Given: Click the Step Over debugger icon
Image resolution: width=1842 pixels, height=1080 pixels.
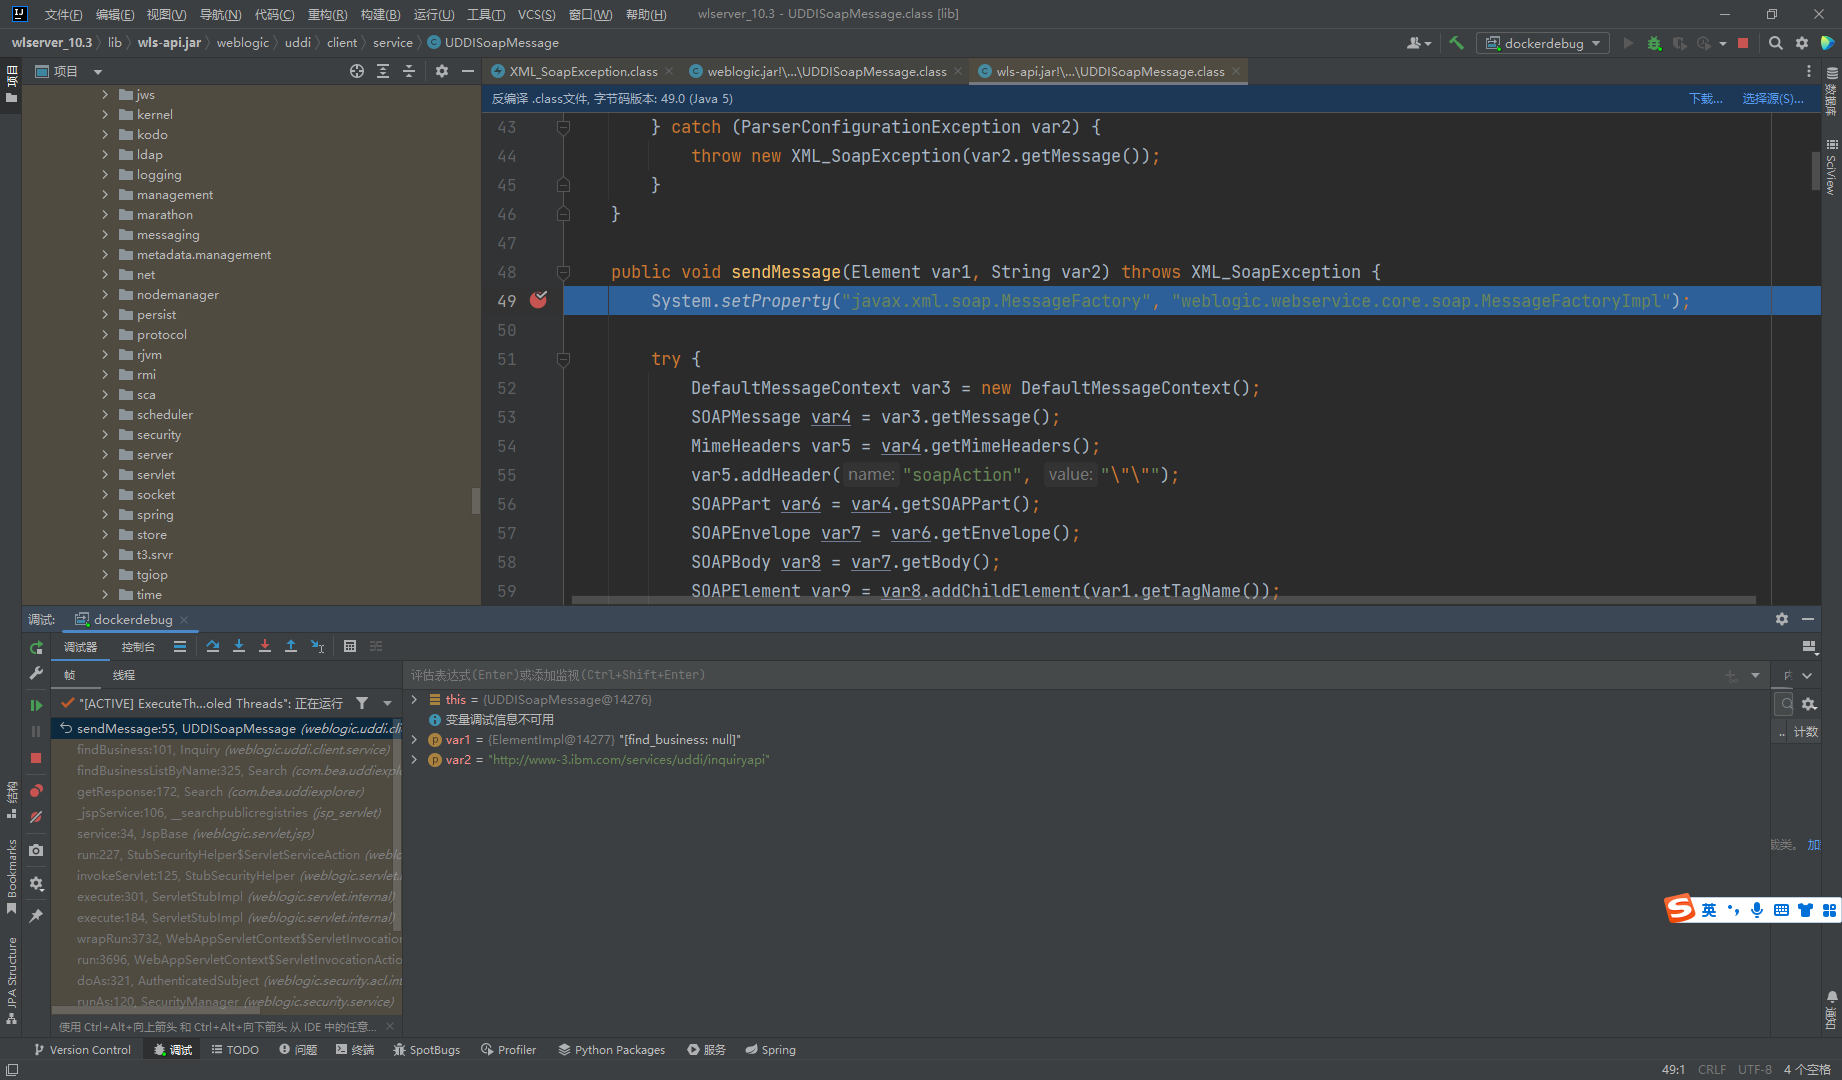Looking at the screenshot, I should (213, 646).
